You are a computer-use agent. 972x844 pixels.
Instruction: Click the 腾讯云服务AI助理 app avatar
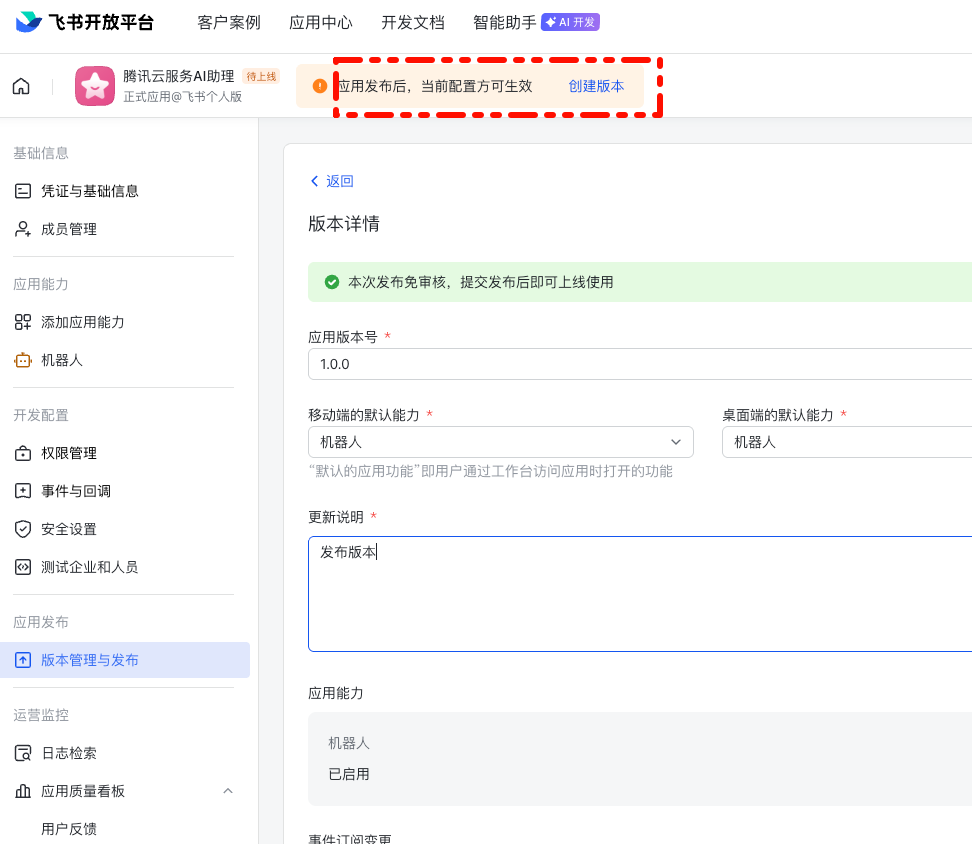[x=95, y=86]
